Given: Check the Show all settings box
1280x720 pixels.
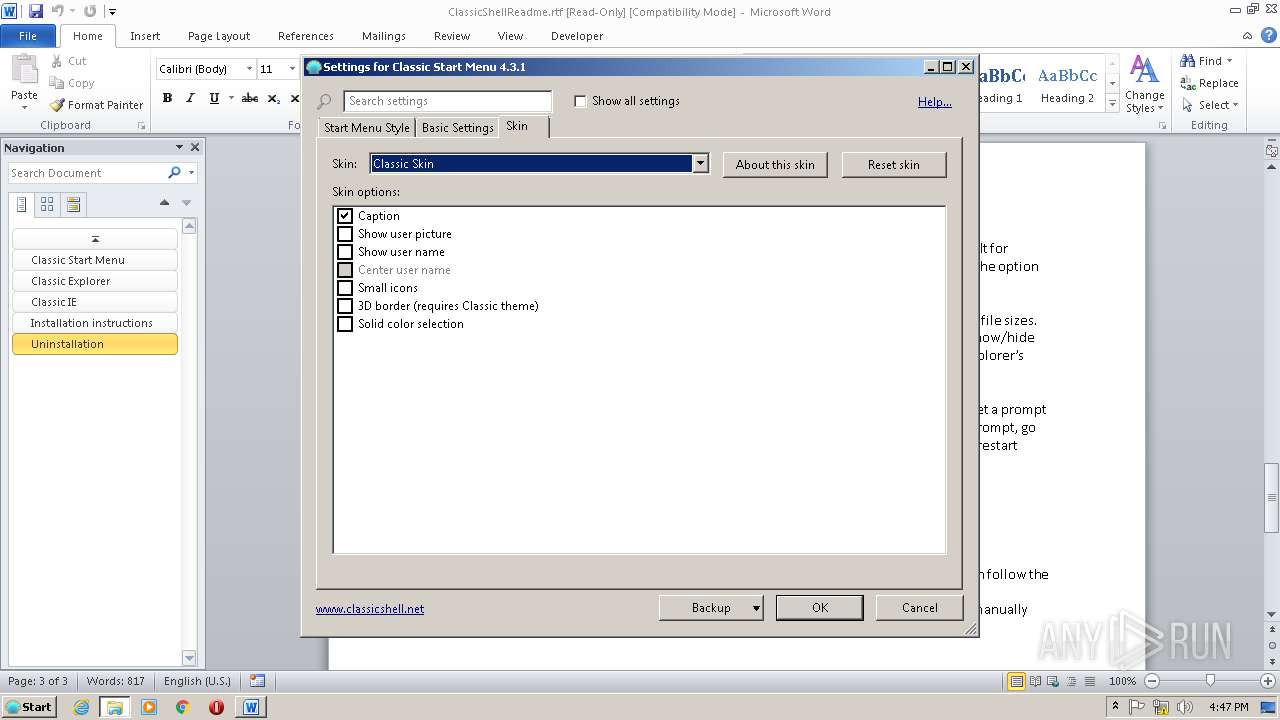Looking at the screenshot, I should (580, 101).
